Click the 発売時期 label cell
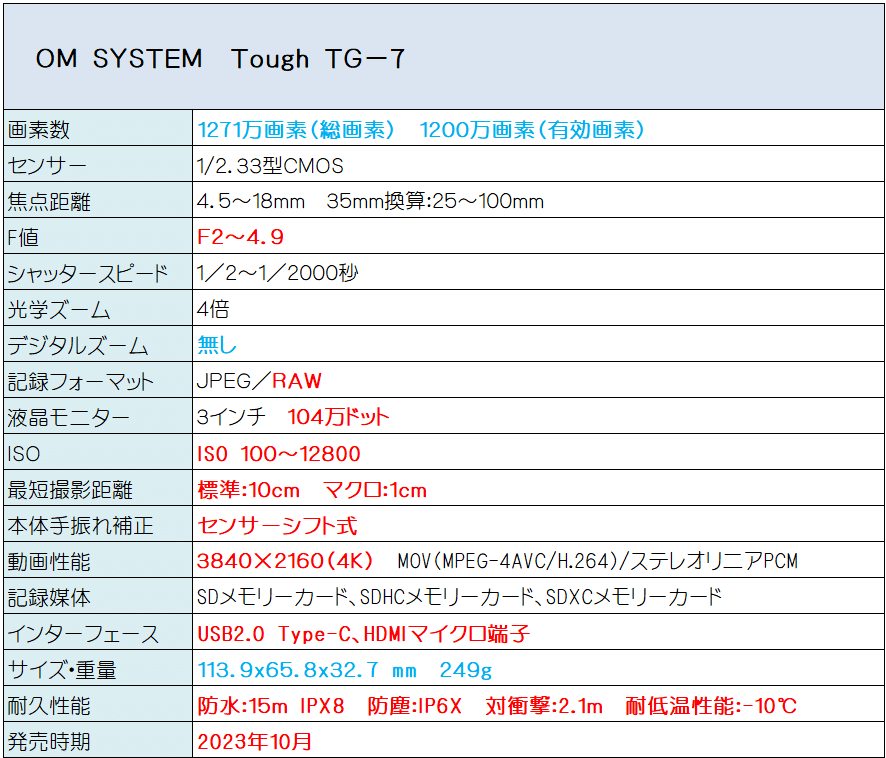 point(98,740)
